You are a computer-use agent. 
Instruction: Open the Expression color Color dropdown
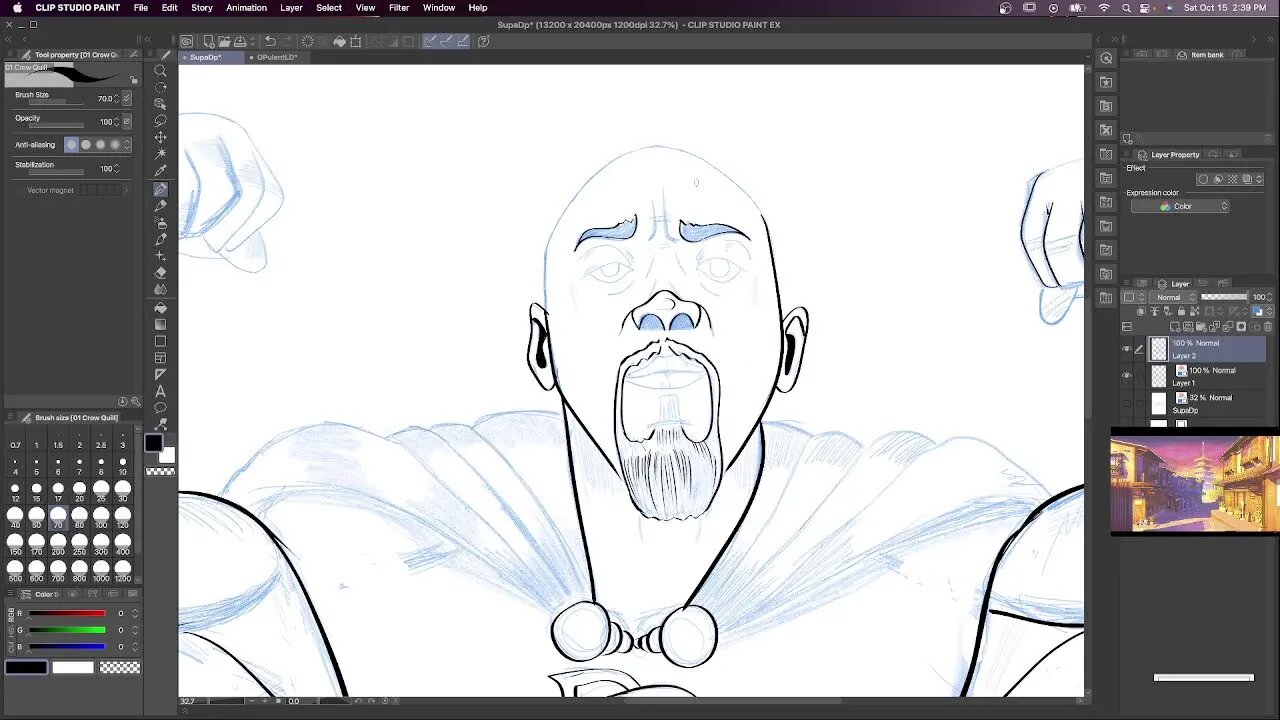coord(1180,206)
